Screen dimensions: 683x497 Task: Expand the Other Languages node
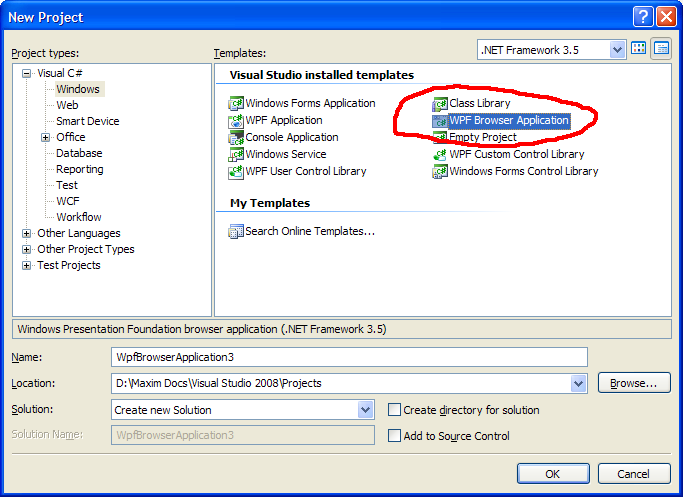pos(27,233)
